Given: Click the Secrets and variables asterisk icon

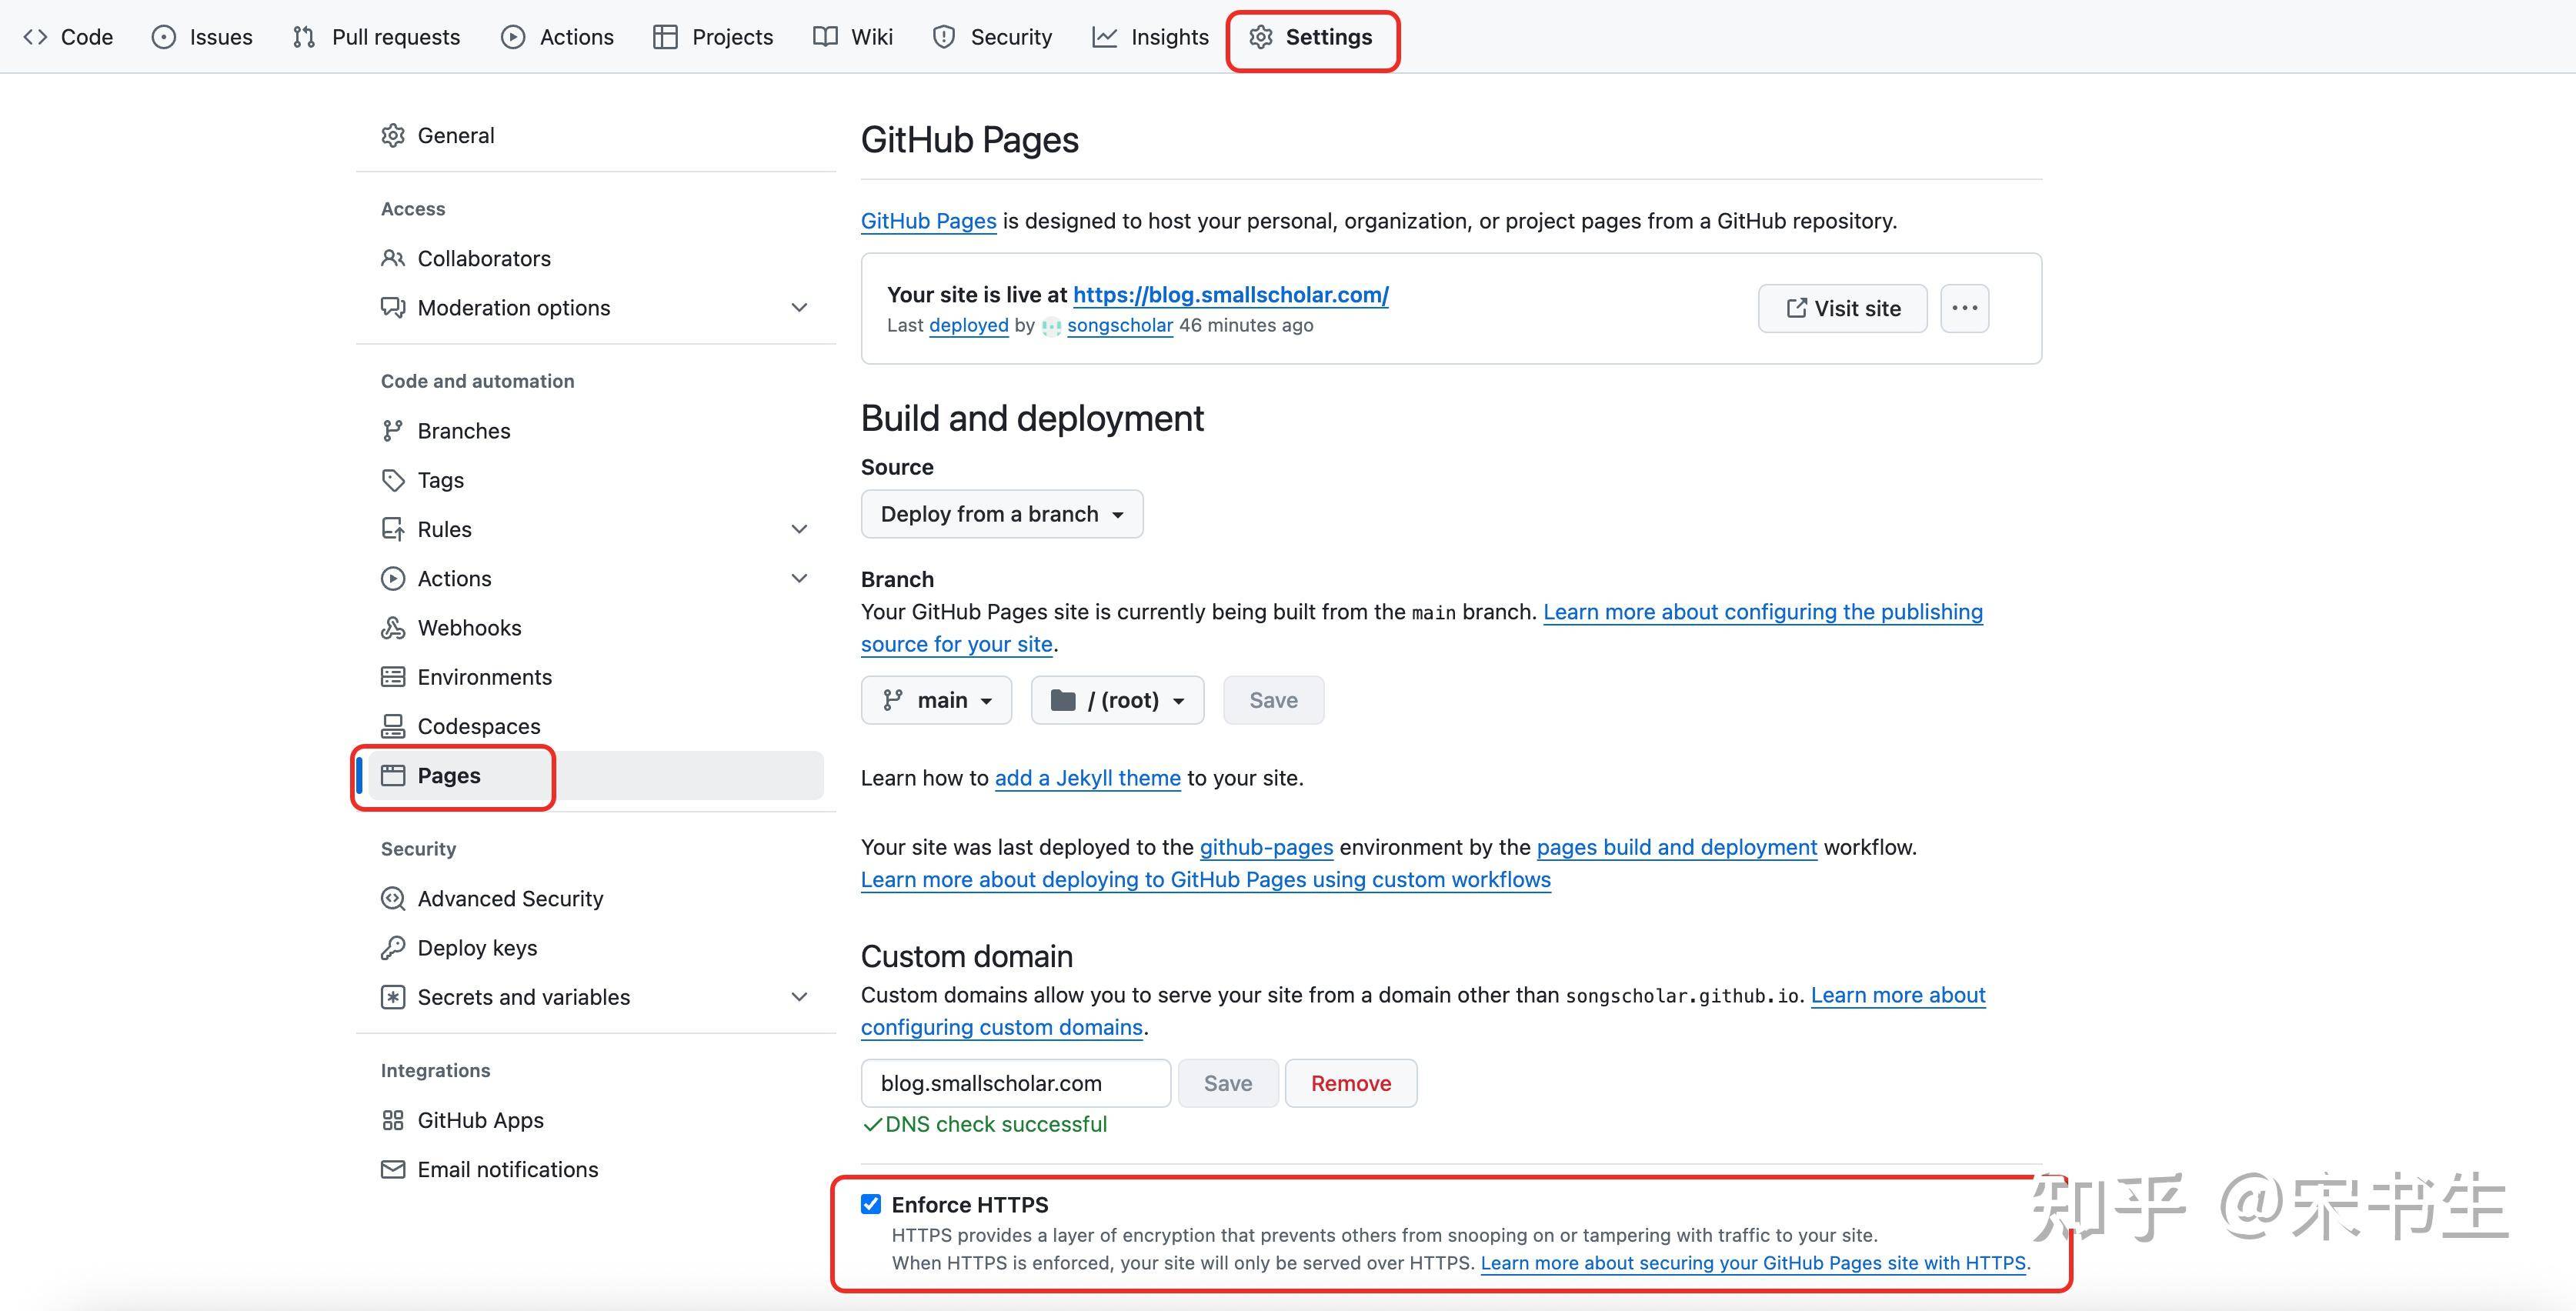Looking at the screenshot, I should coord(393,997).
